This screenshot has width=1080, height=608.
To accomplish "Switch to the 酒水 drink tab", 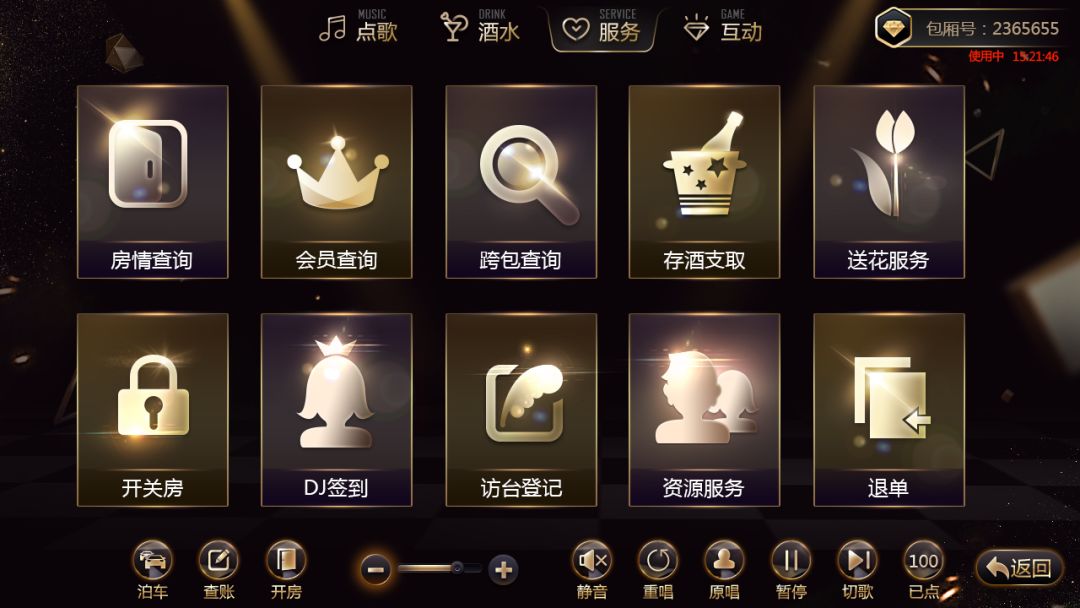I will [480, 28].
